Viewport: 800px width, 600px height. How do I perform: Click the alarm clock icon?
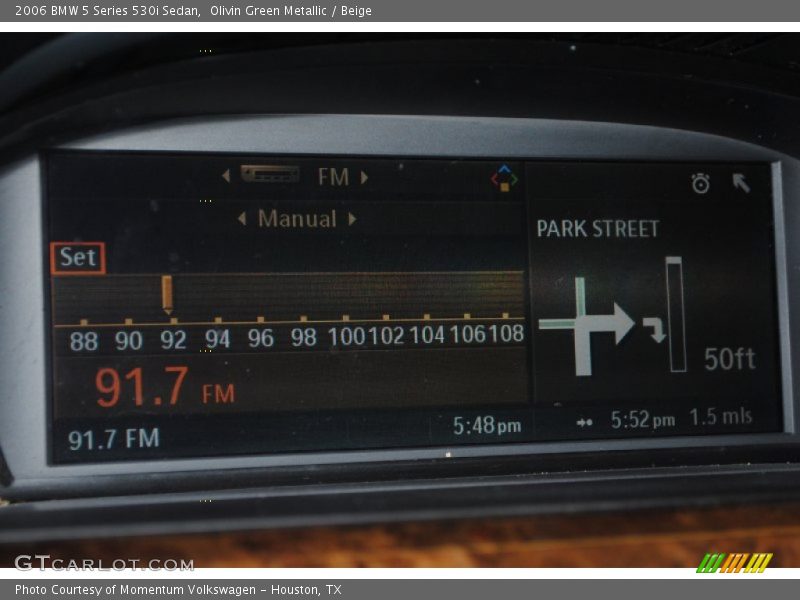[x=701, y=183]
